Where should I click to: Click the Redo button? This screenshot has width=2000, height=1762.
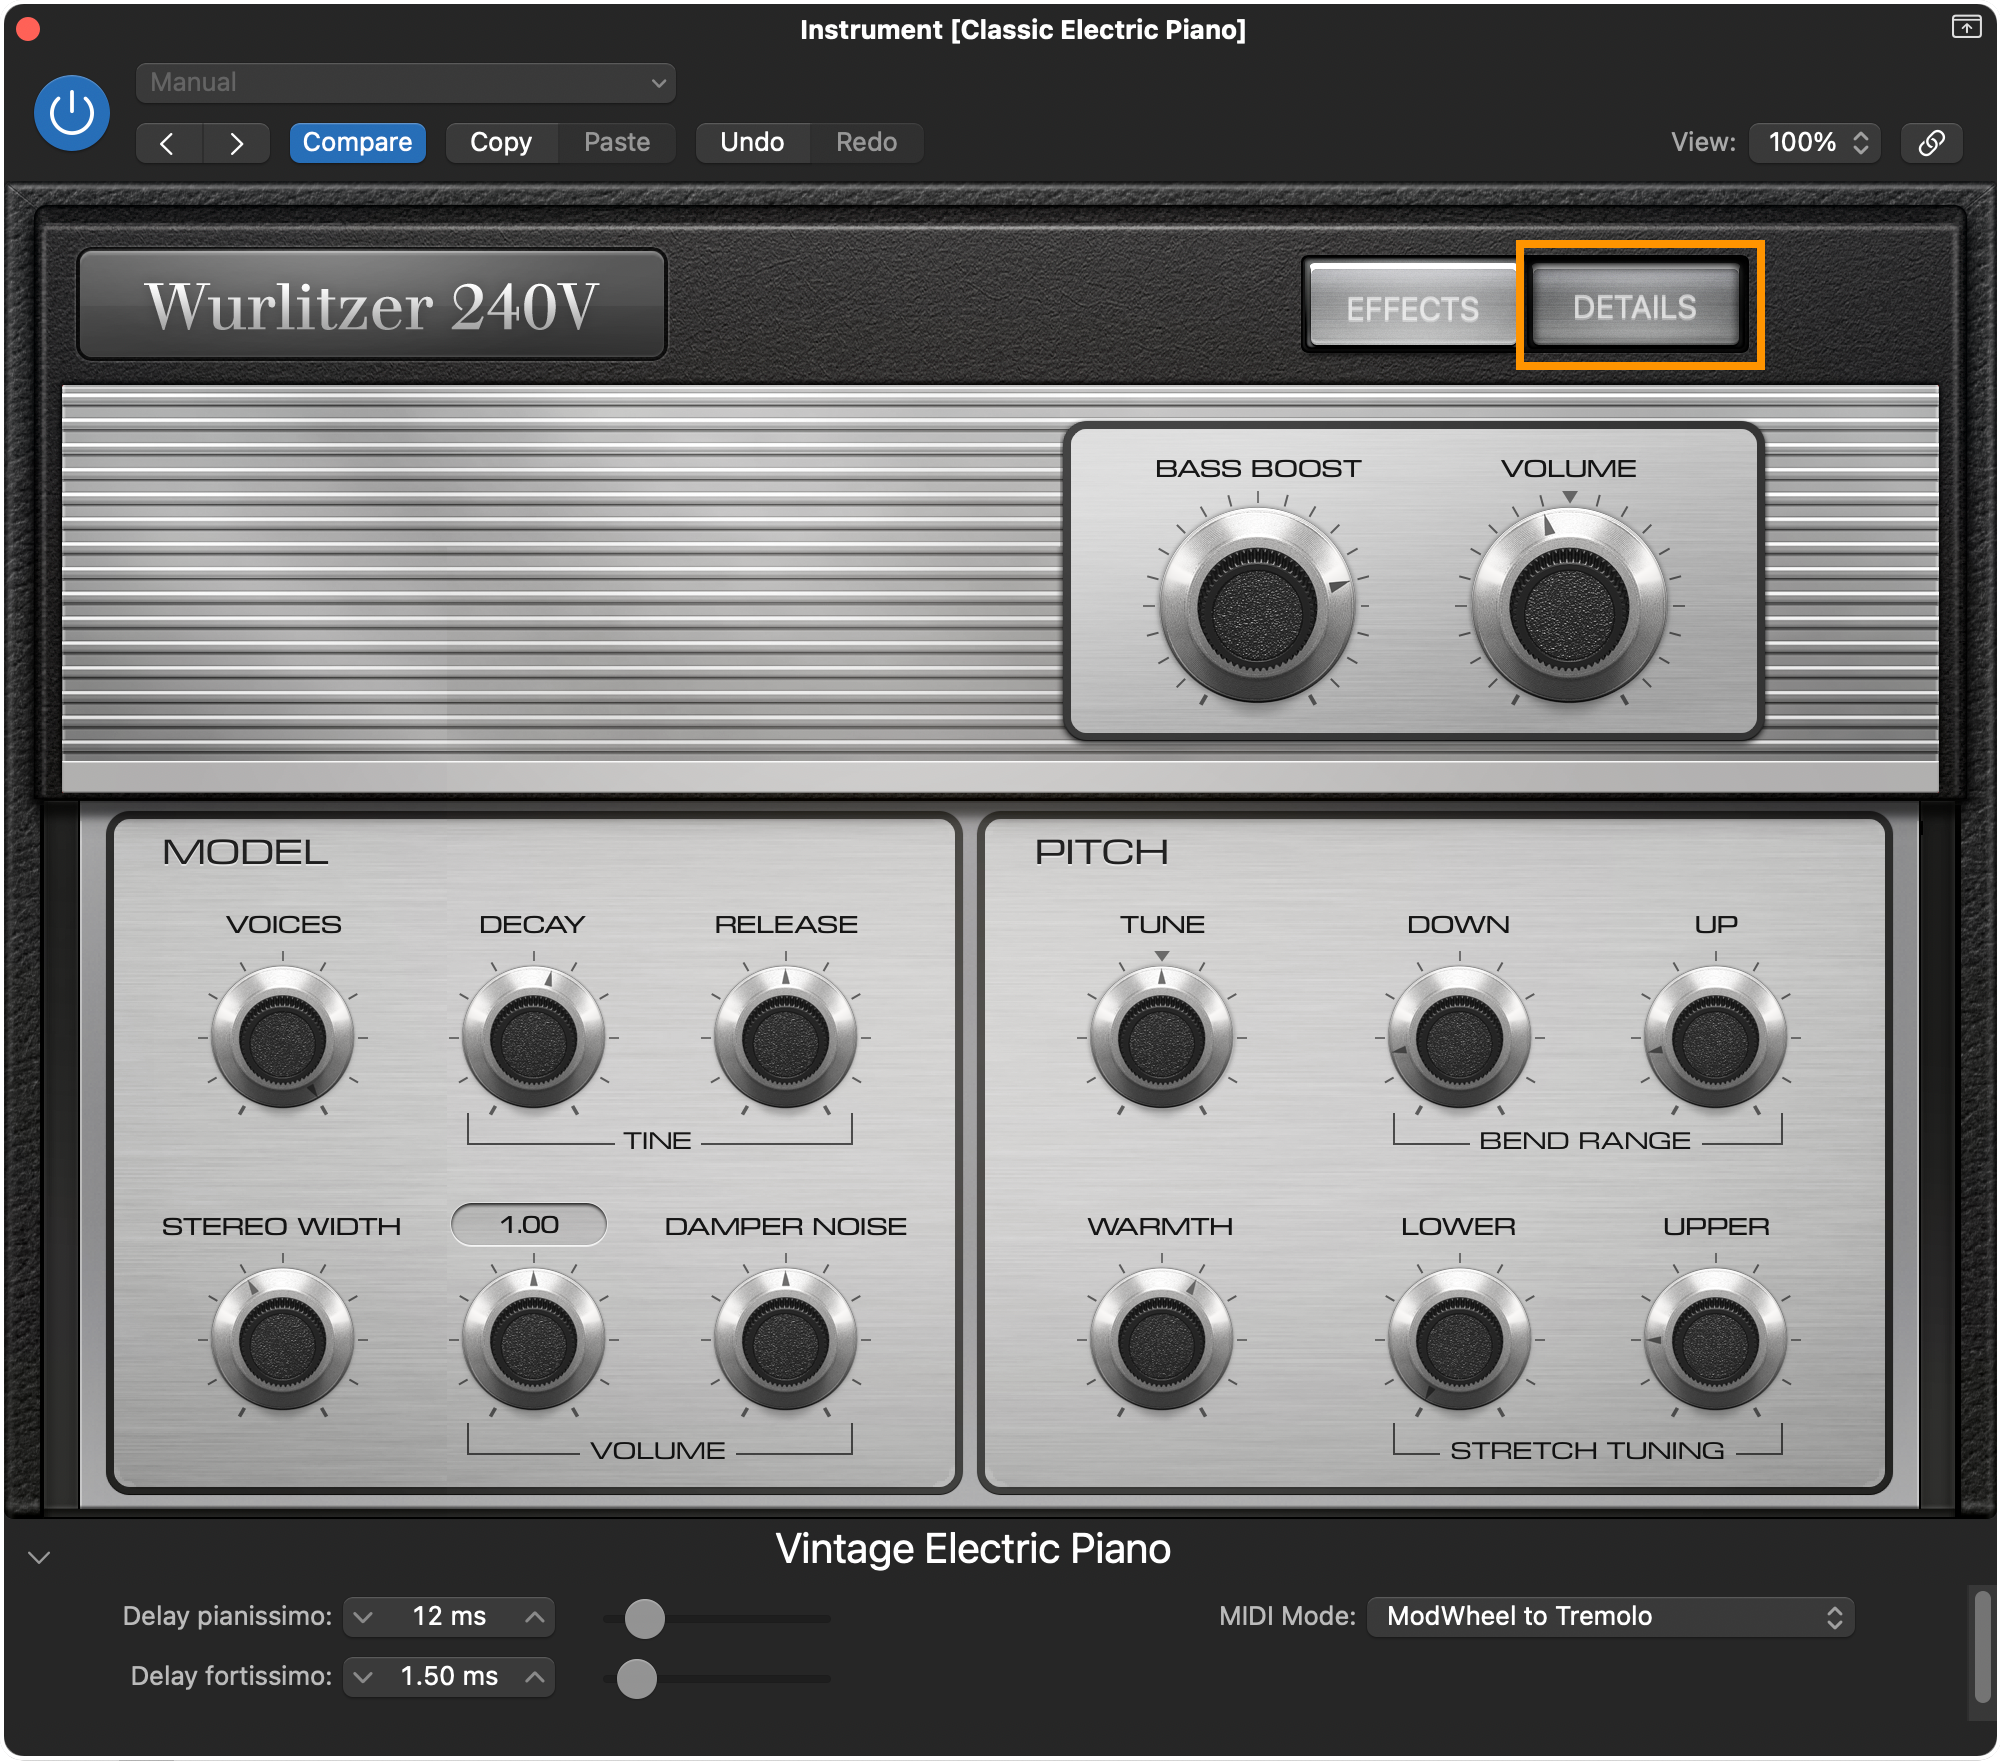tap(866, 143)
